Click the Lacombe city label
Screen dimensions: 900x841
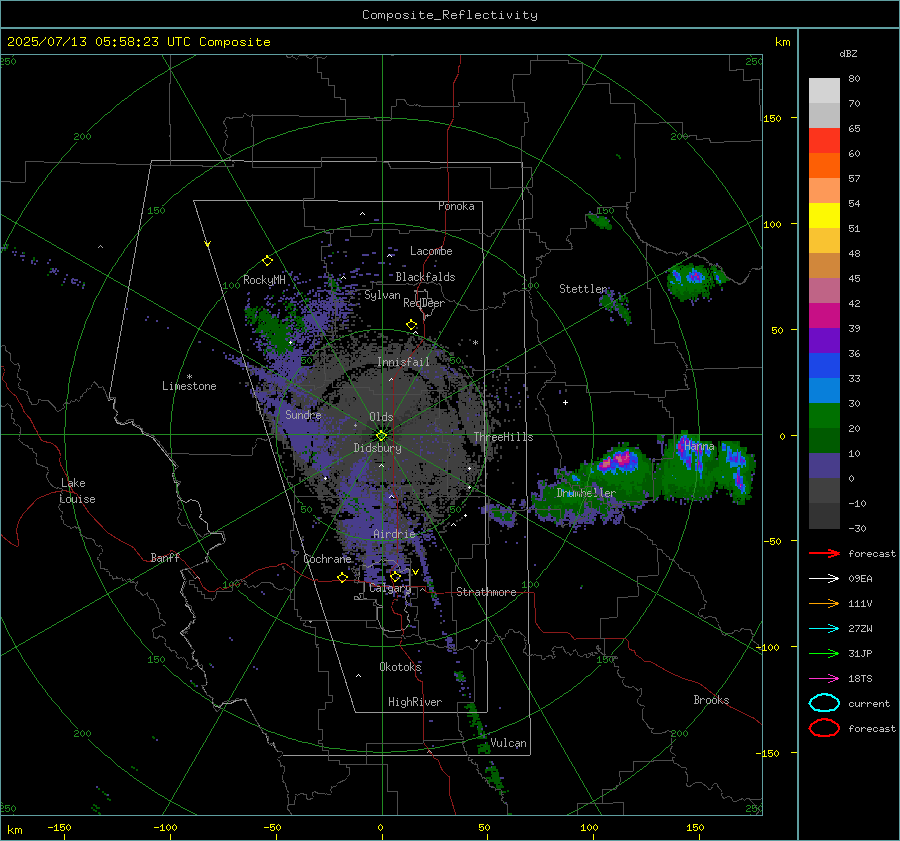431,251
